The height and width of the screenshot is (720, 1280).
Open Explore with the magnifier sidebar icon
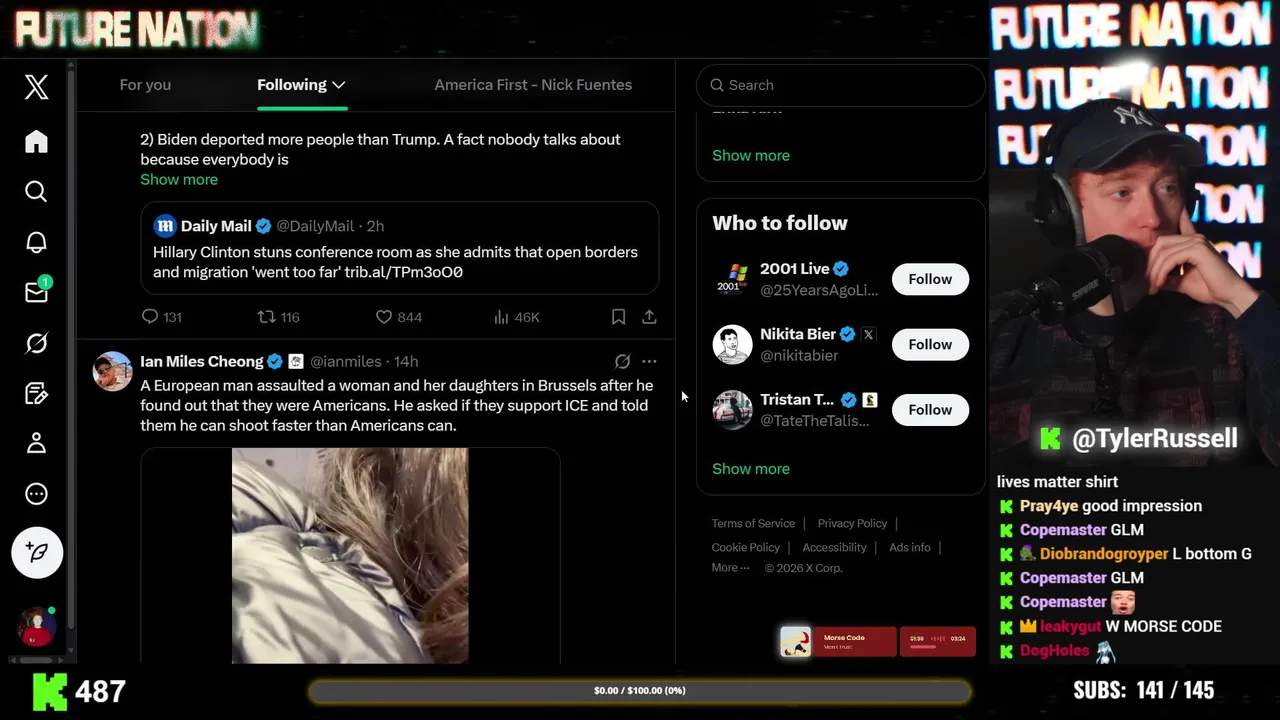[x=36, y=191]
